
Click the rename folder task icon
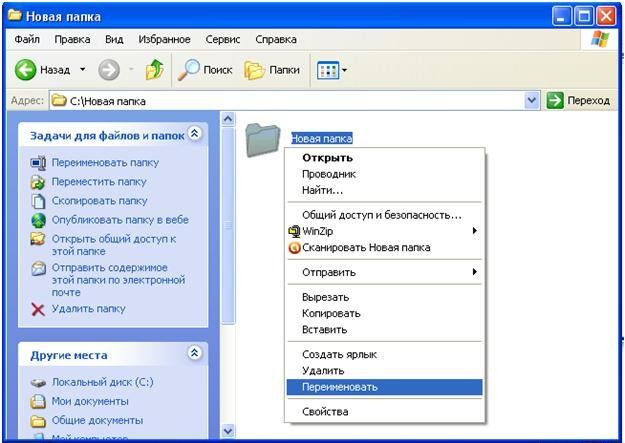pos(38,163)
